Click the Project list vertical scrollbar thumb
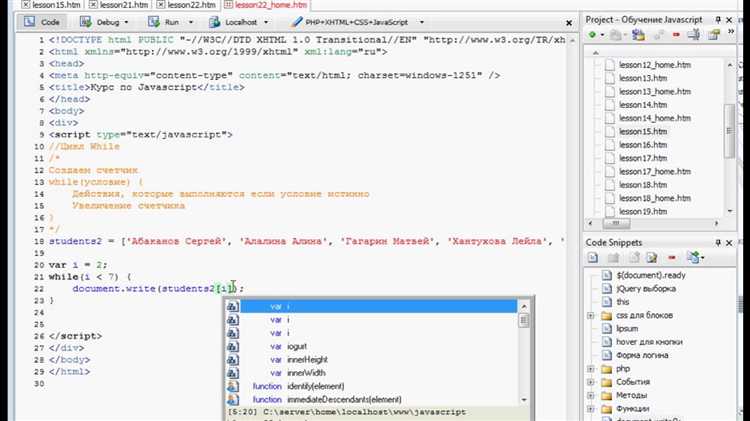The image size is (750, 421). tap(729, 130)
